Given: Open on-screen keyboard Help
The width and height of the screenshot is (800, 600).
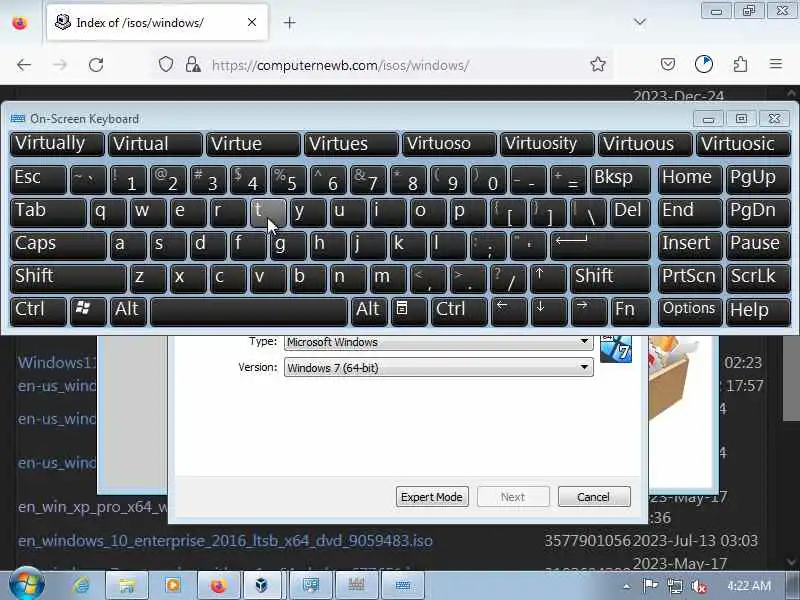Looking at the screenshot, I should click(x=758, y=312).
